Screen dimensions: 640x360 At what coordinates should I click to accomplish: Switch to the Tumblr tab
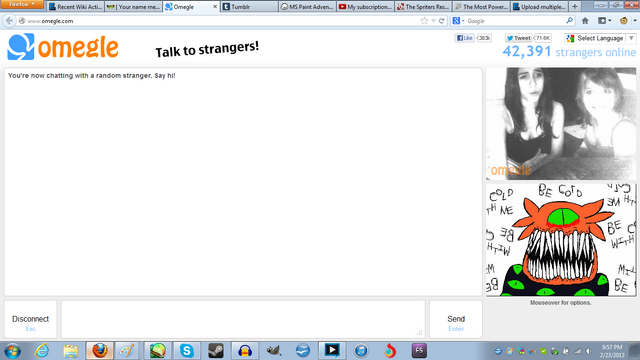pos(249,7)
